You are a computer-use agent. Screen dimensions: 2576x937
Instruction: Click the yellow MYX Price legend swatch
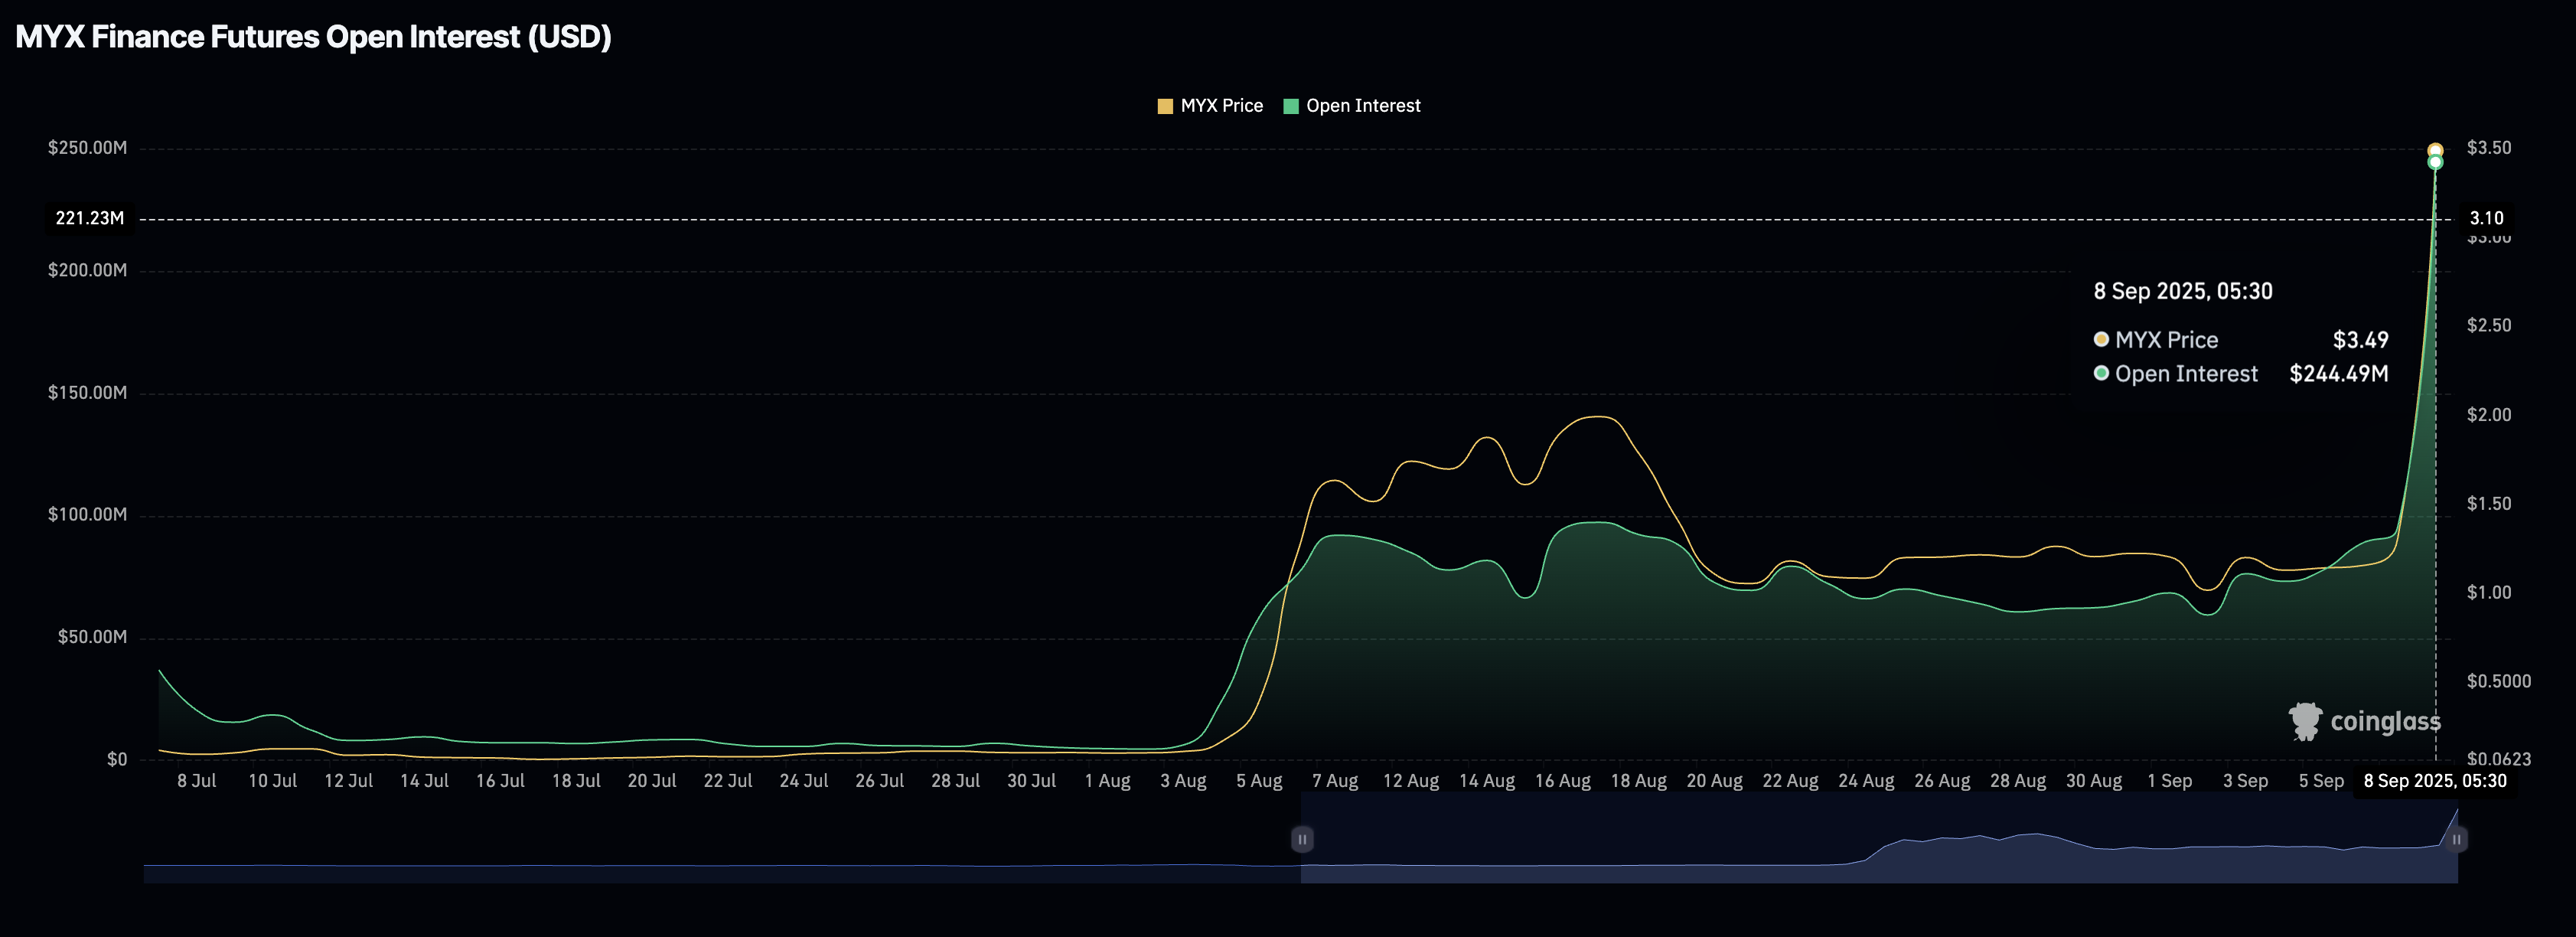click(x=1165, y=106)
